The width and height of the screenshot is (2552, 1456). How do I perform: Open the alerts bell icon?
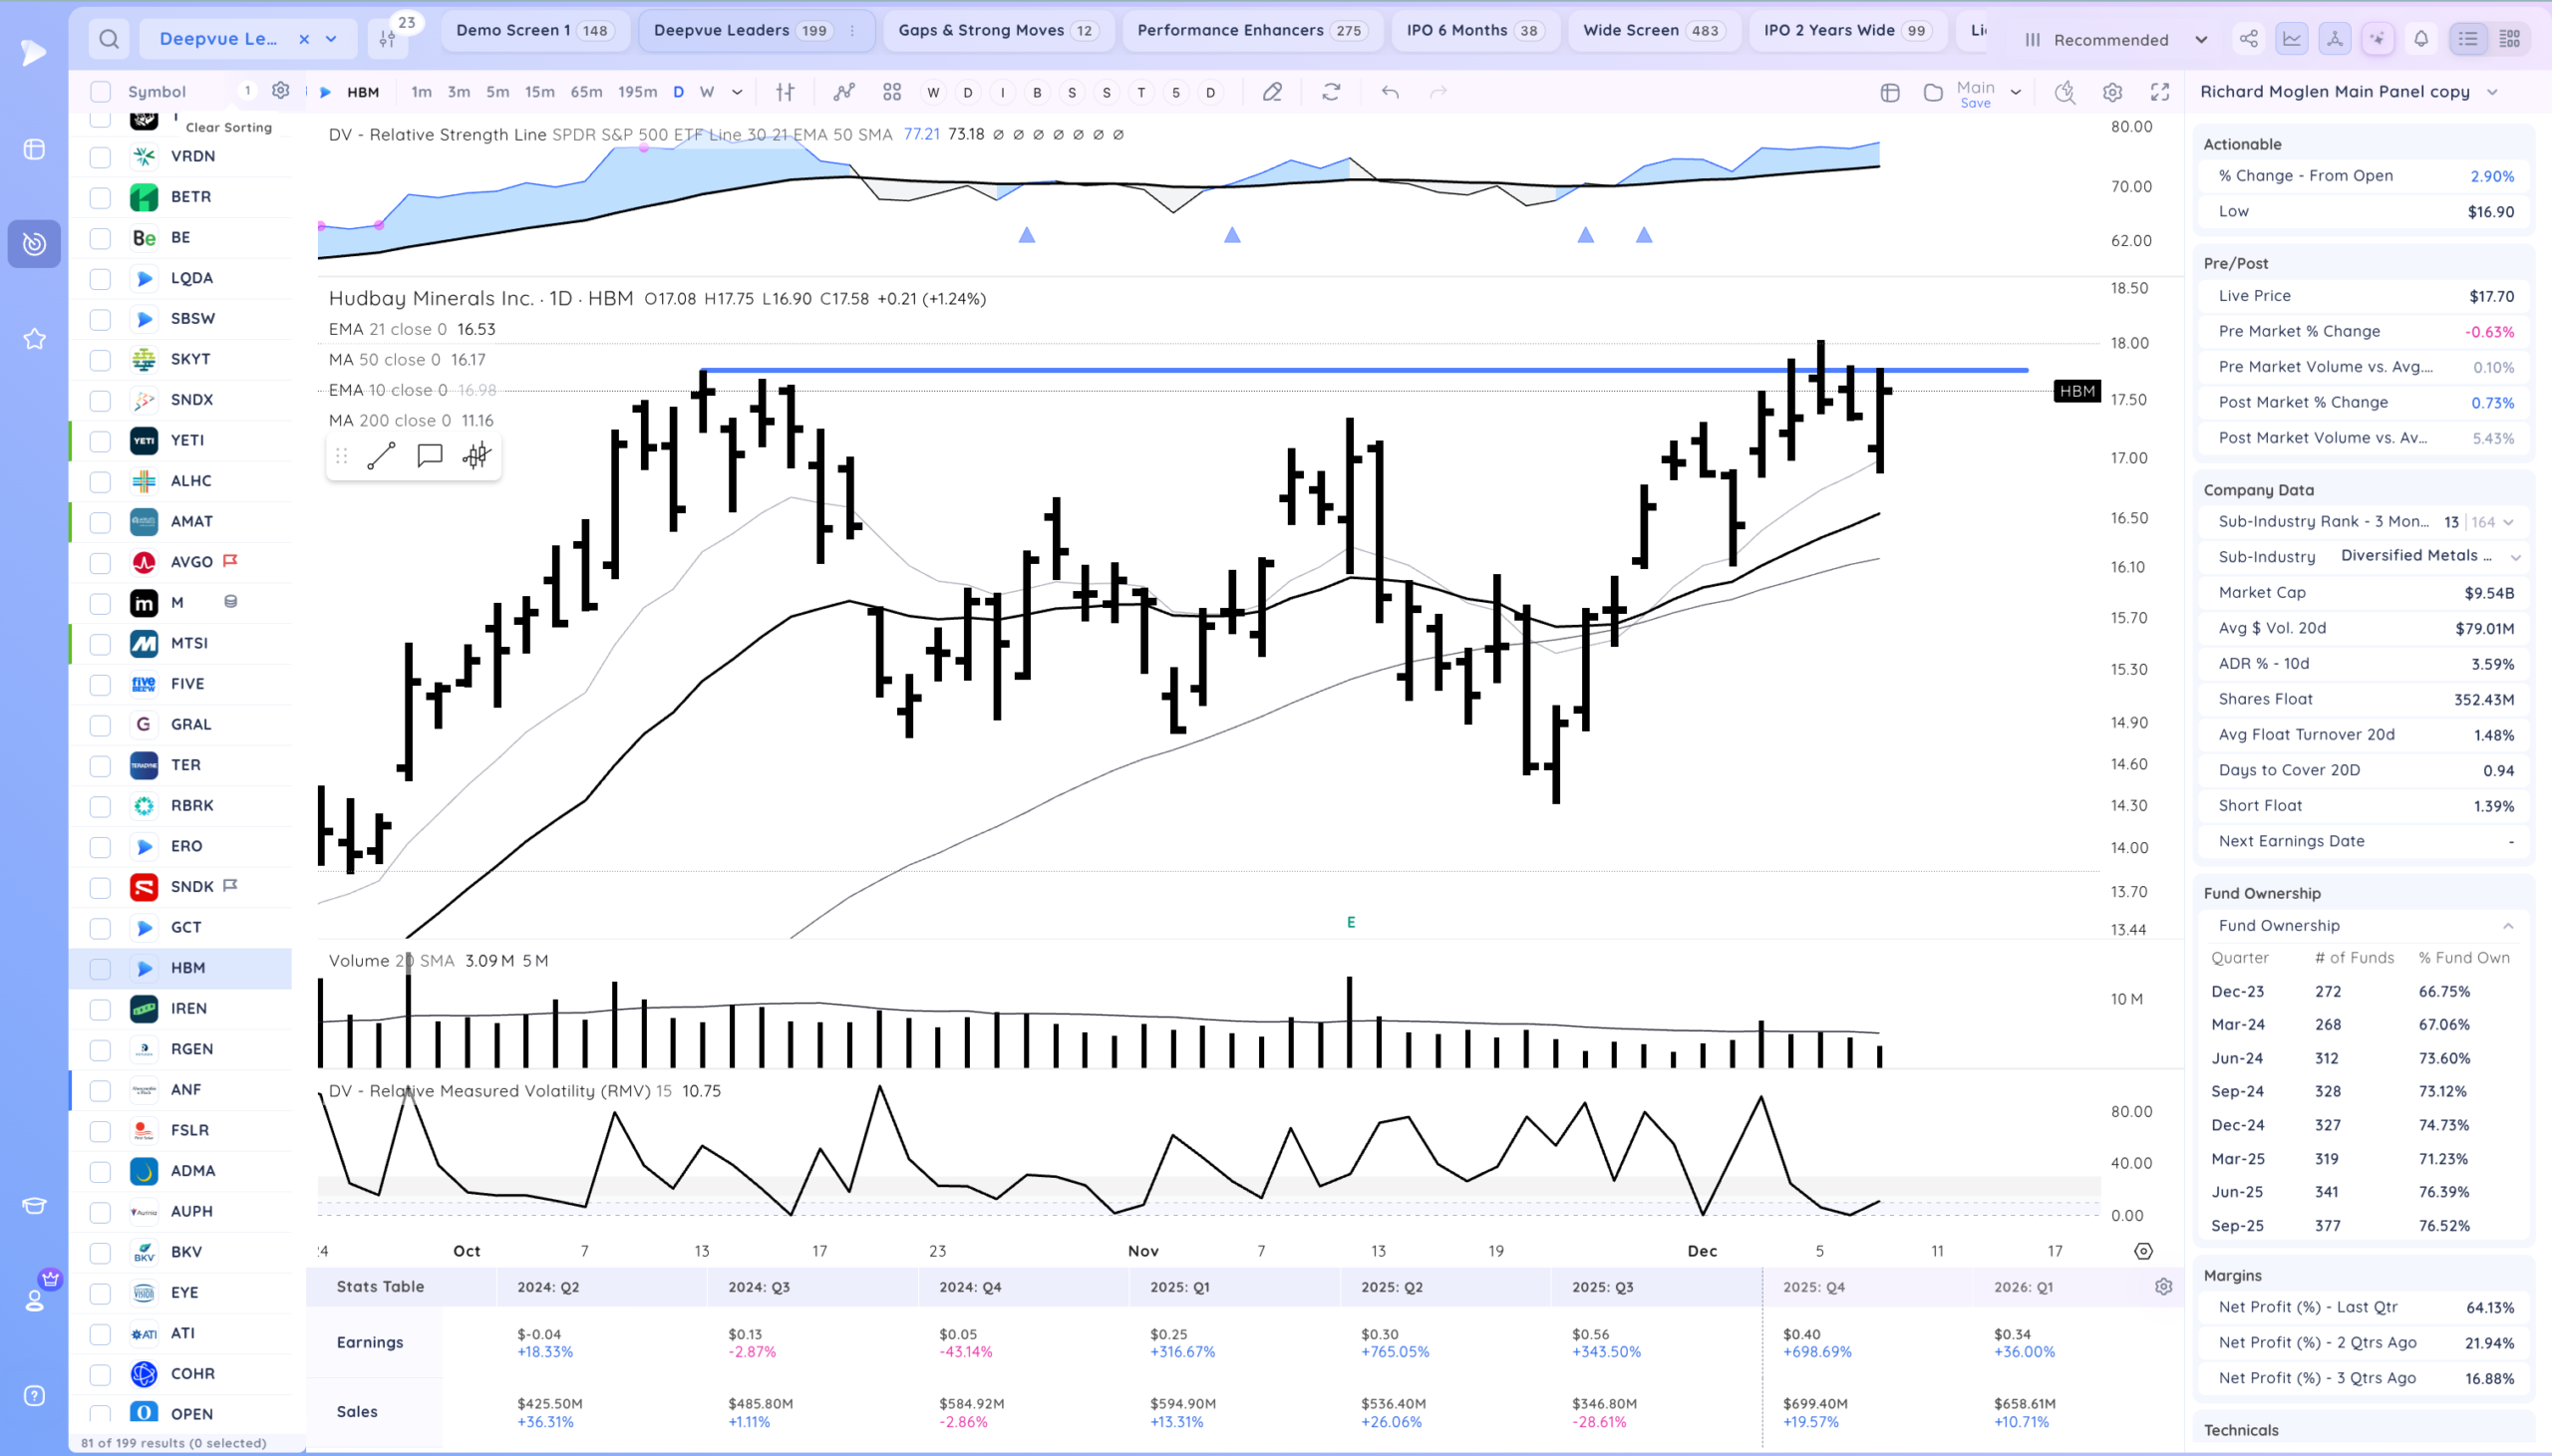click(x=2421, y=39)
